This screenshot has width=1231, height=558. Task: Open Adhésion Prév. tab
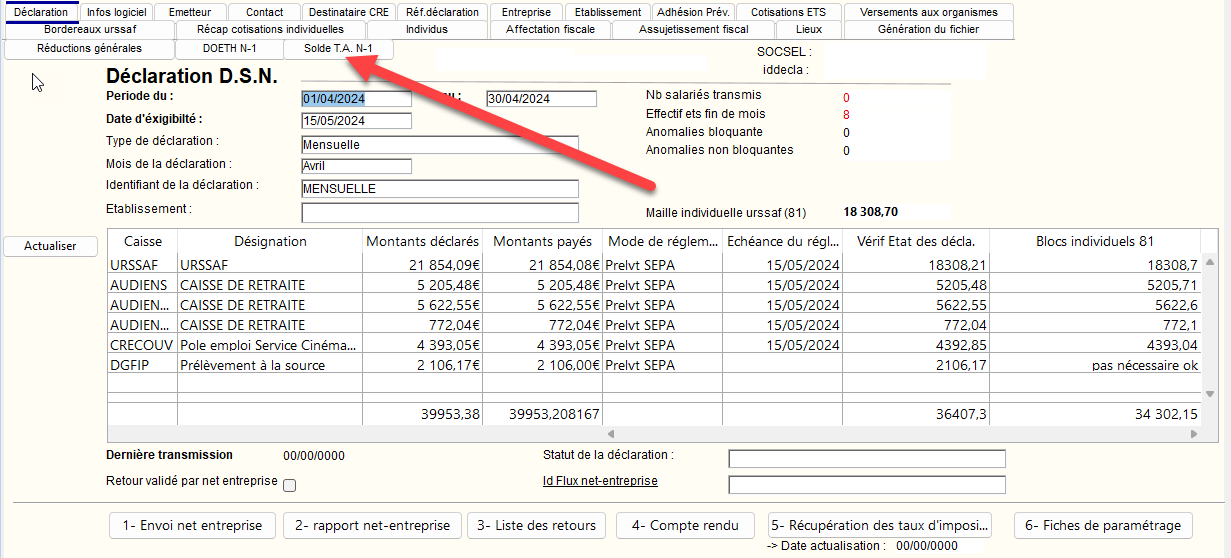tap(694, 12)
